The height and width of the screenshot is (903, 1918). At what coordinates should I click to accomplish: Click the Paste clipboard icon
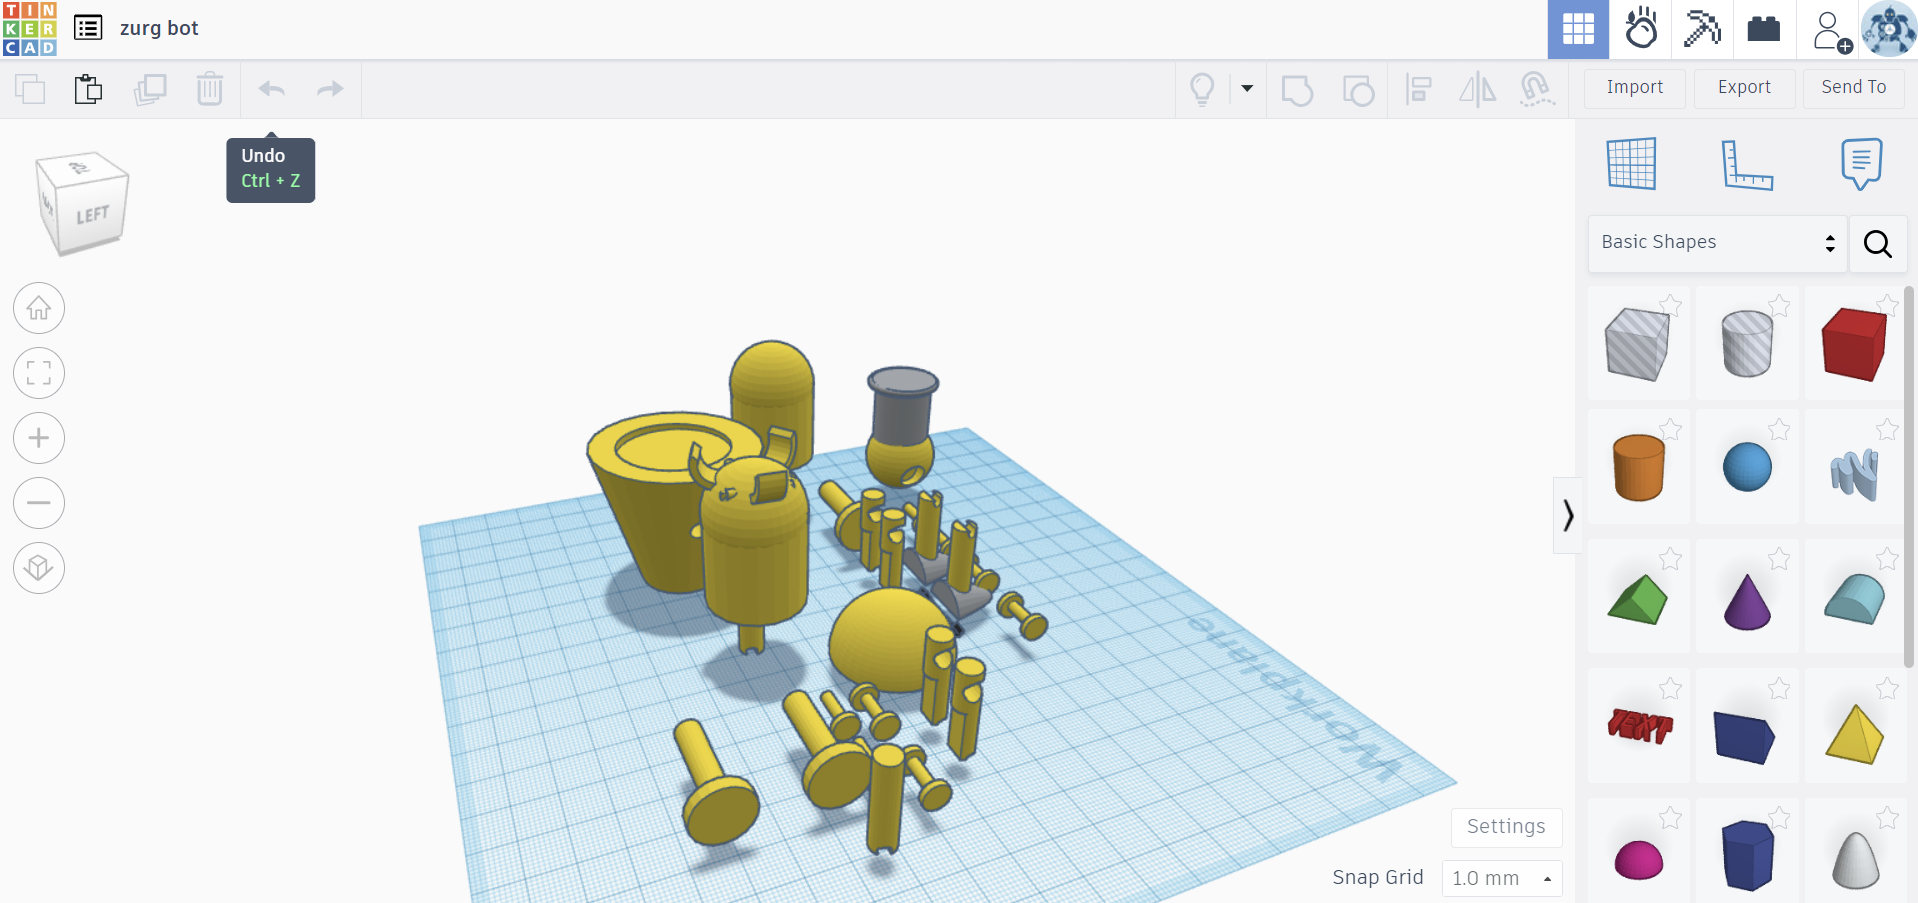tap(89, 89)
